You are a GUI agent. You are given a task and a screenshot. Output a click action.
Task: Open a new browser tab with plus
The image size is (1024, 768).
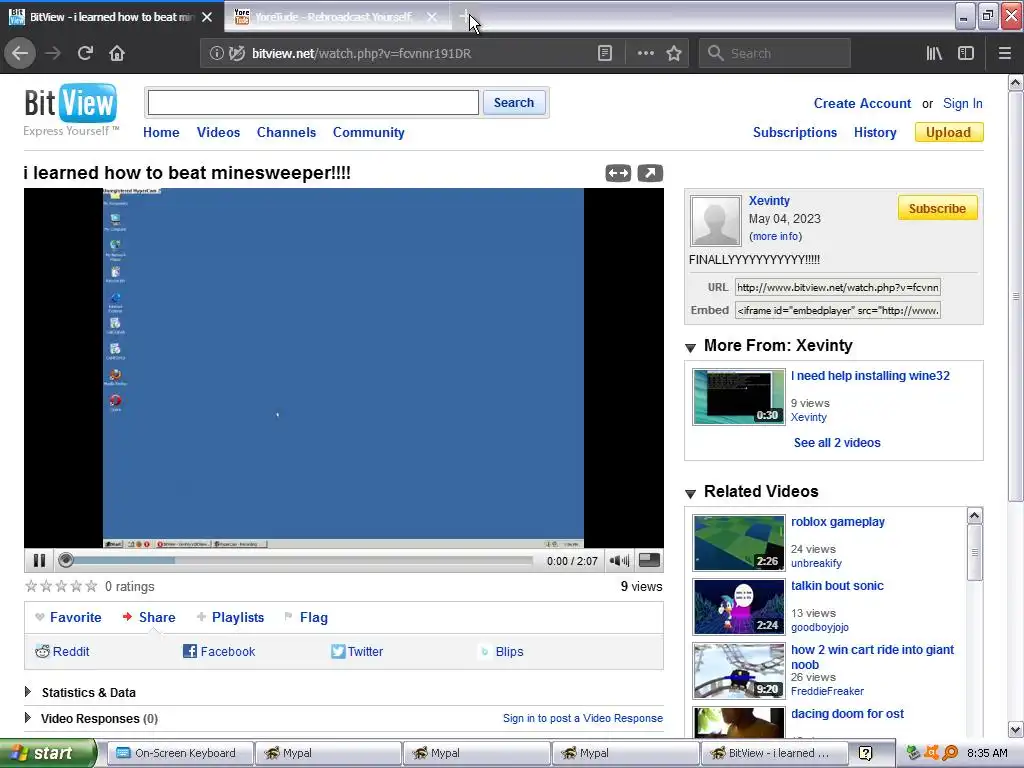pos(464,16)
